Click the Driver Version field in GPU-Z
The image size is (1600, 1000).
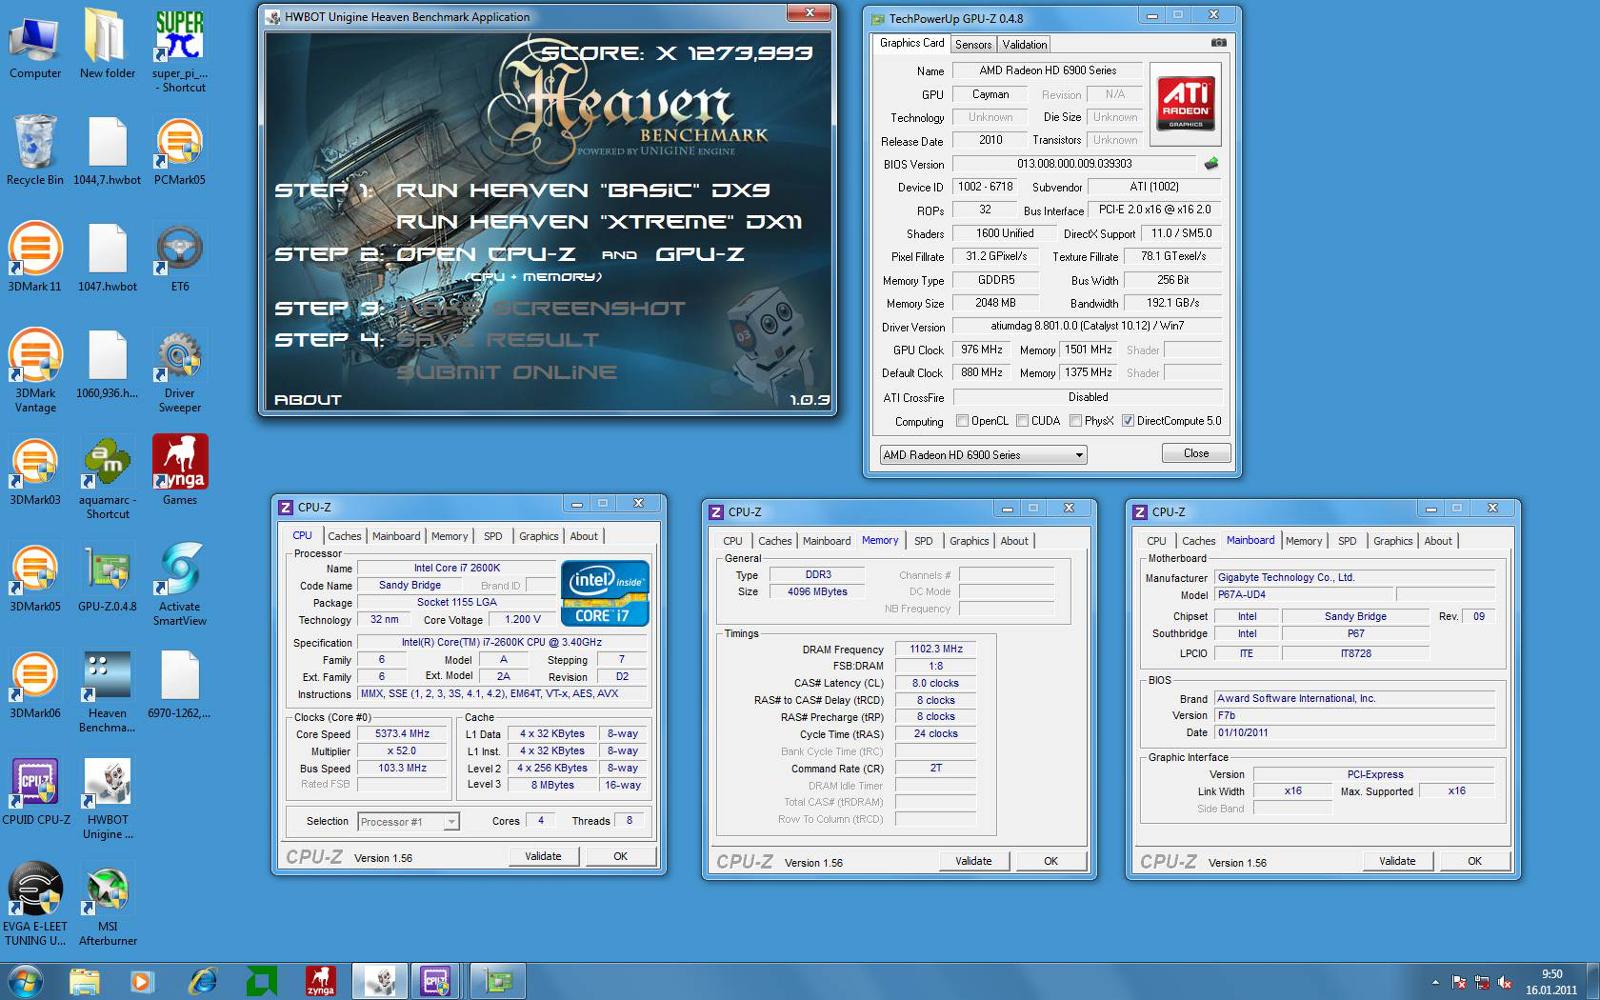coord(1087,326)
